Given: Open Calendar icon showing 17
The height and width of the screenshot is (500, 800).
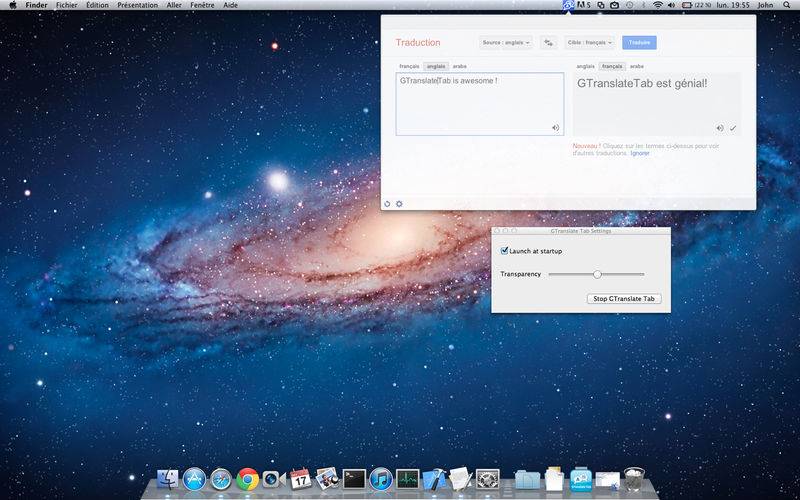Looking at the screenshot, I should point(301,479).
